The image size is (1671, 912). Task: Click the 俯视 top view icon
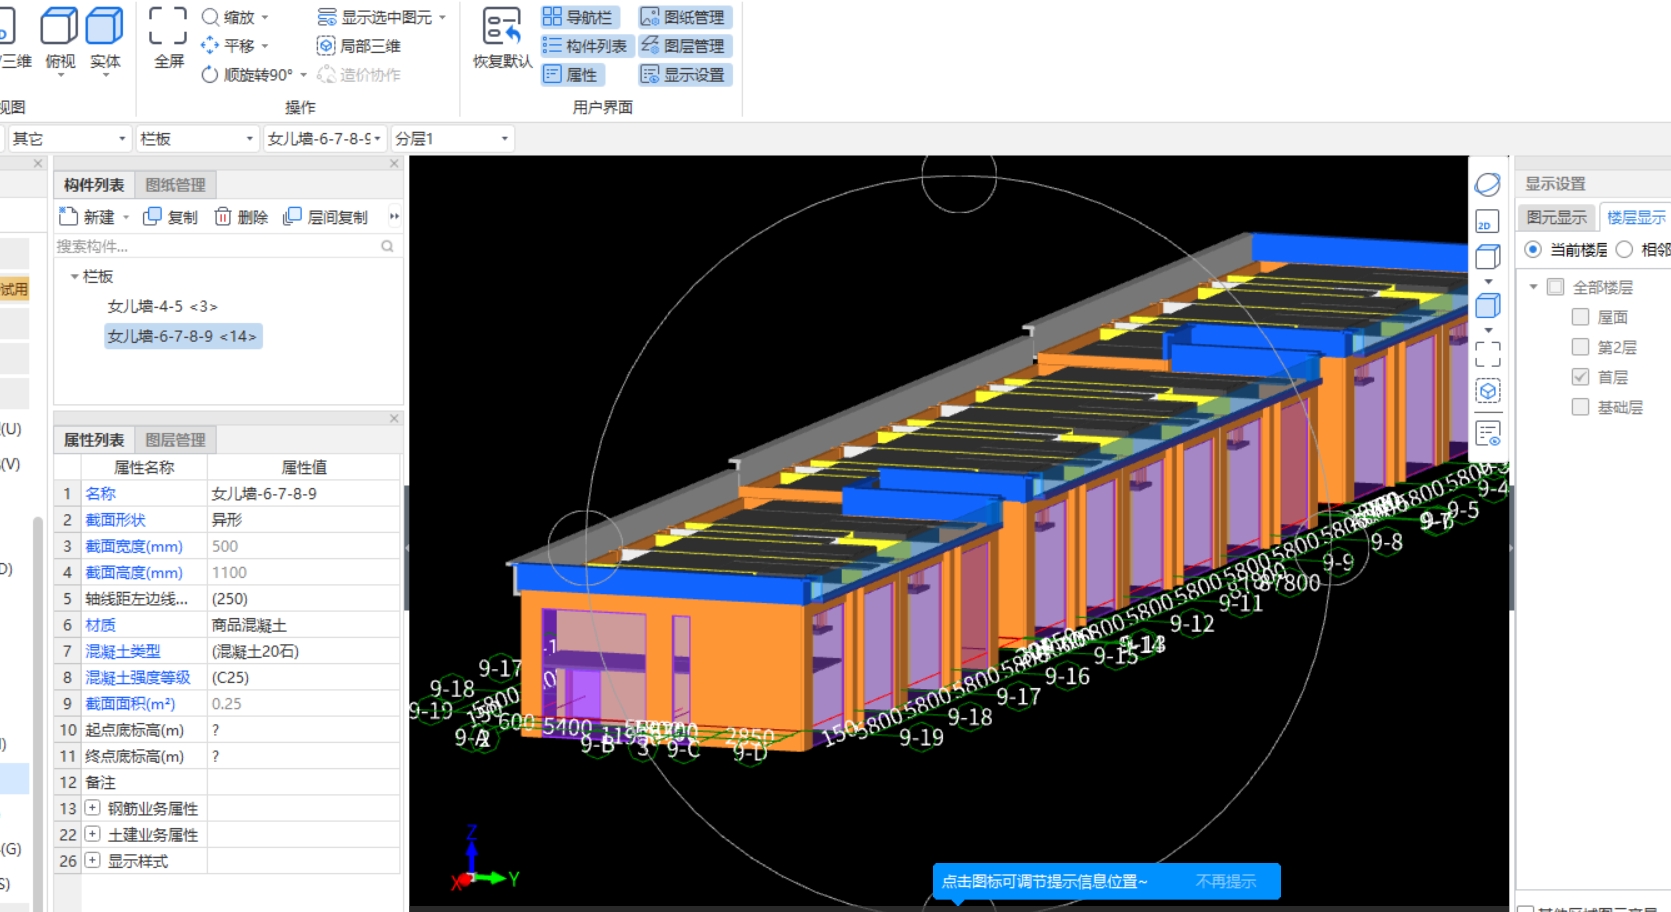tap(59, 28)
